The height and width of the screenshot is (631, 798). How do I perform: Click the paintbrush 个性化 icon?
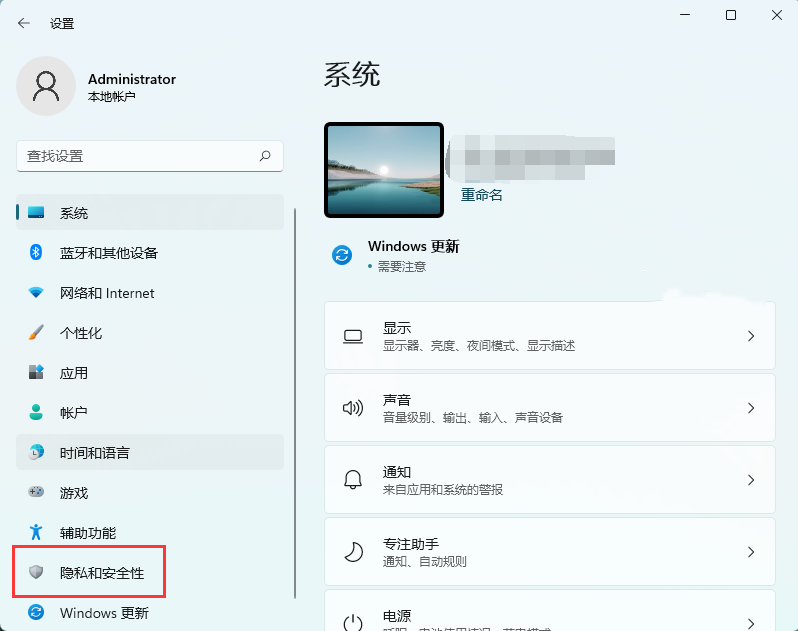[x=36, y=333]
